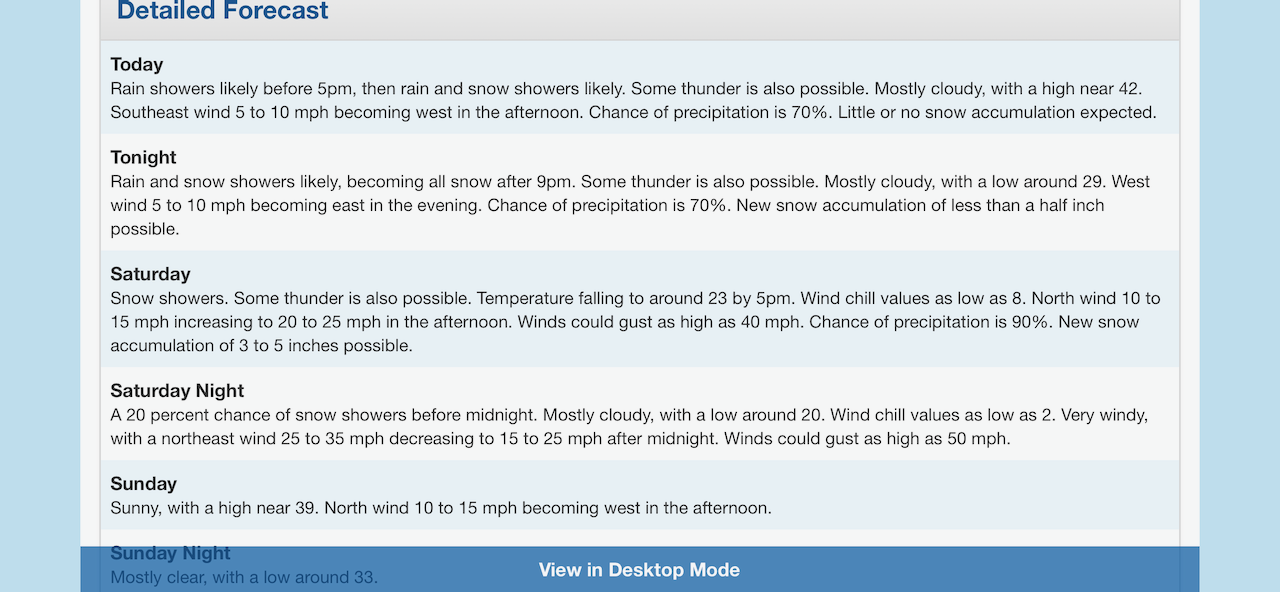Click the Detailed Forecast section title
The height and width of the screenshot is (592, 1280).
(223, 11)
